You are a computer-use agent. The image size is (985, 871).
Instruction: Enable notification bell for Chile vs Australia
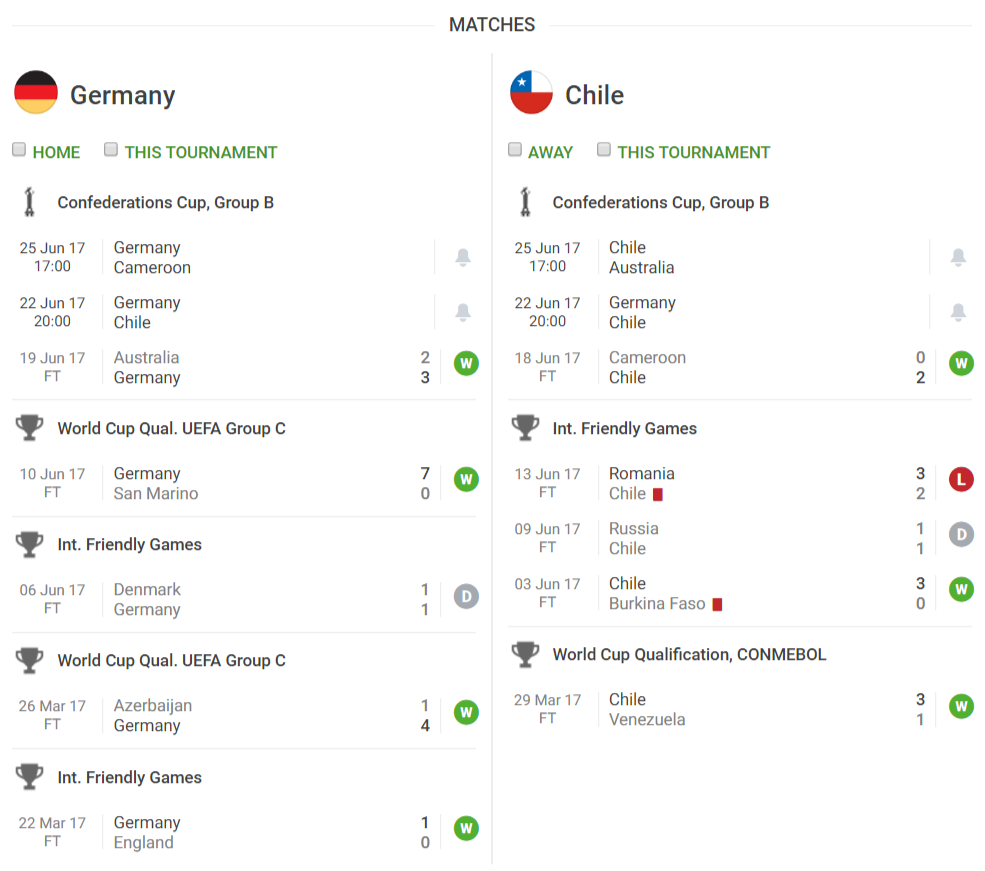click(x=958, y=257)
